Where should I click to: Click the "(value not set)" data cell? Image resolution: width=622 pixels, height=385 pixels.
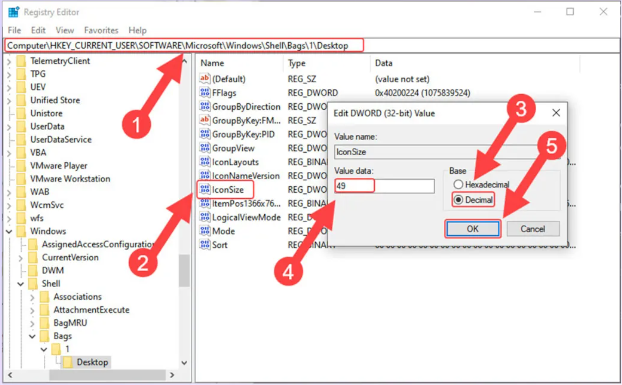[x=402, y=79]
